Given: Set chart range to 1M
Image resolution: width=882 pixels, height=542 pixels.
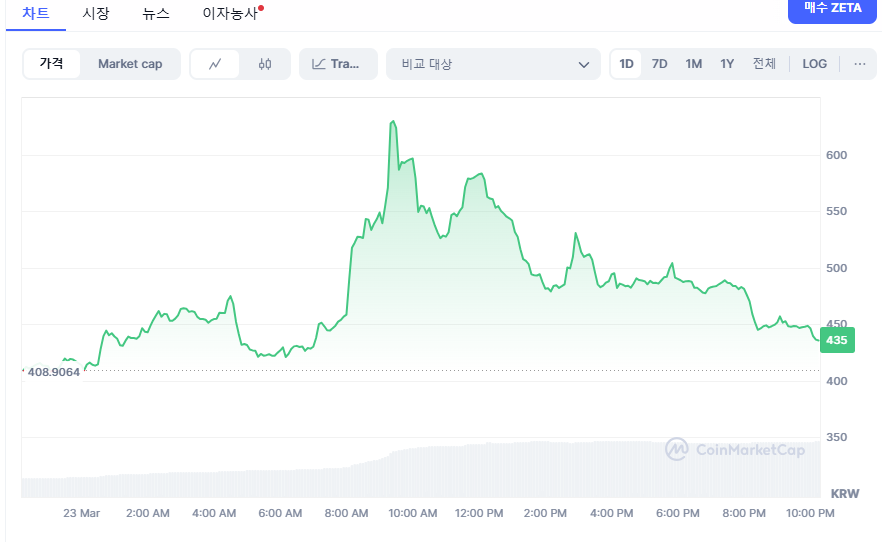Looking at the screenshot, I should (694, 64).
